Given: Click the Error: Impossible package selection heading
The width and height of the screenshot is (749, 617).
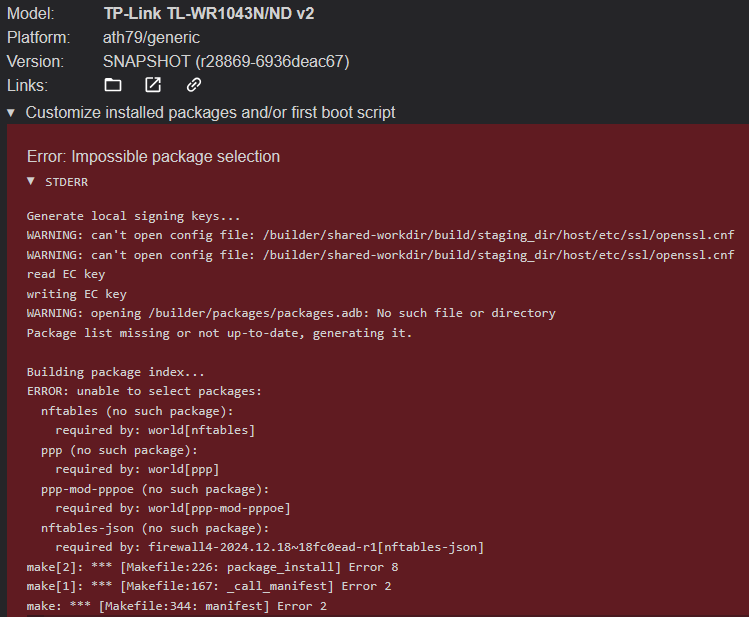Looking at the screenshot, I should point(153,157).
